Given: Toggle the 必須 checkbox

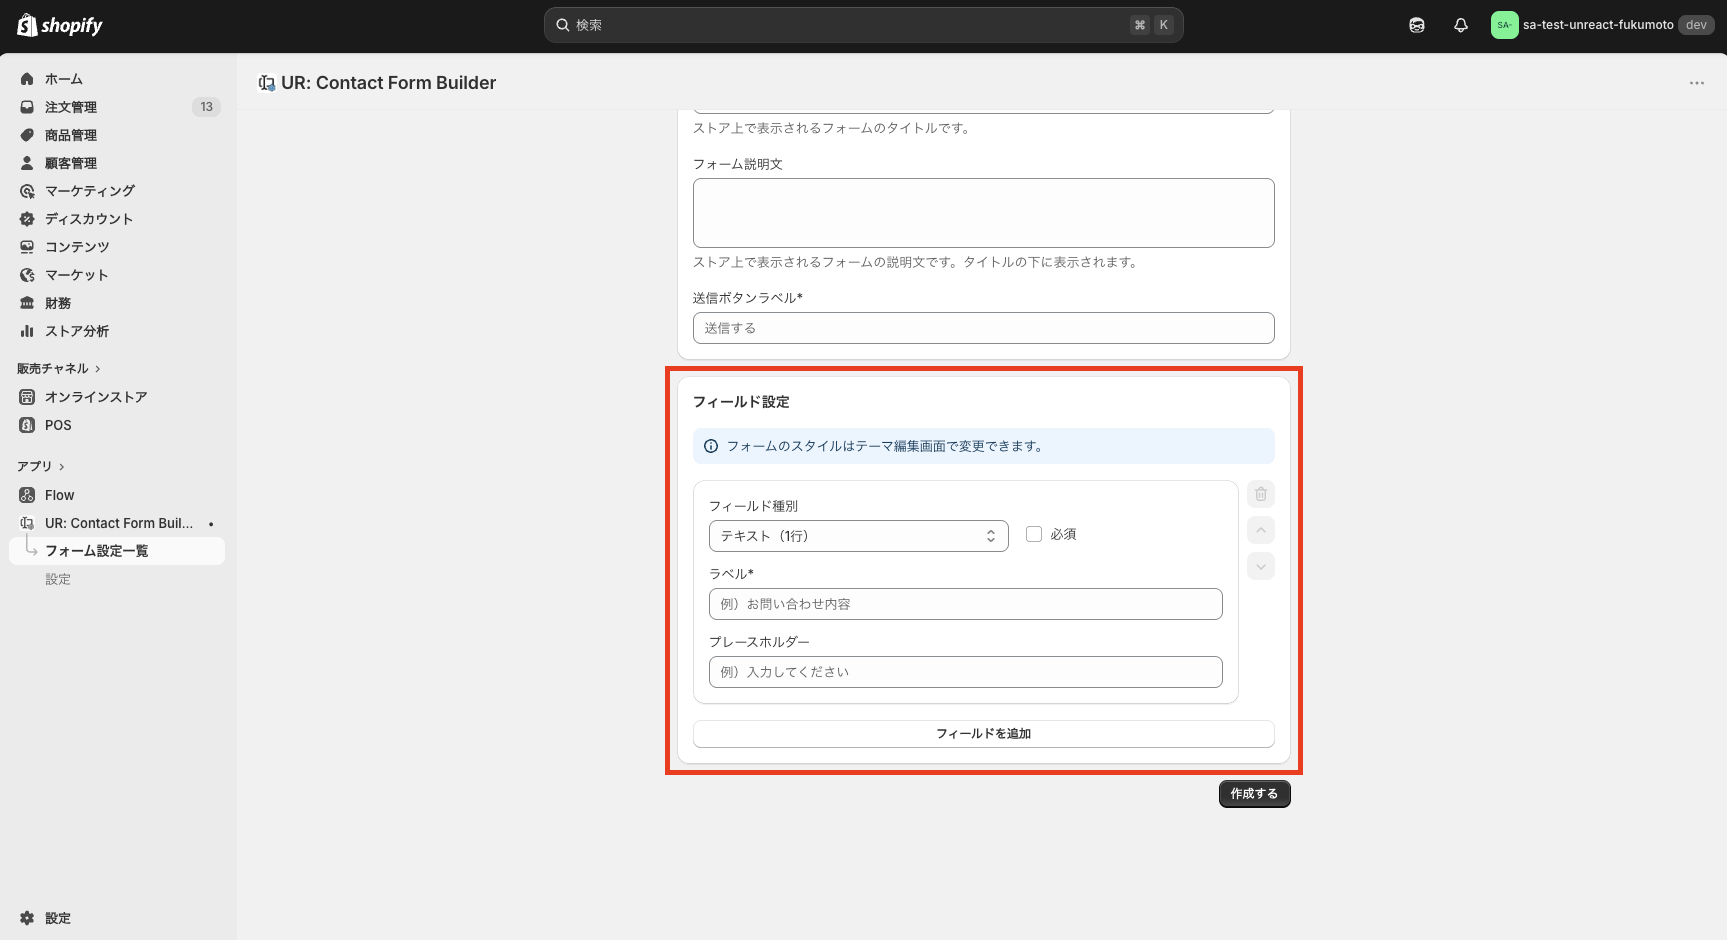Looking at the screenshot, I should coord(1034,534).
